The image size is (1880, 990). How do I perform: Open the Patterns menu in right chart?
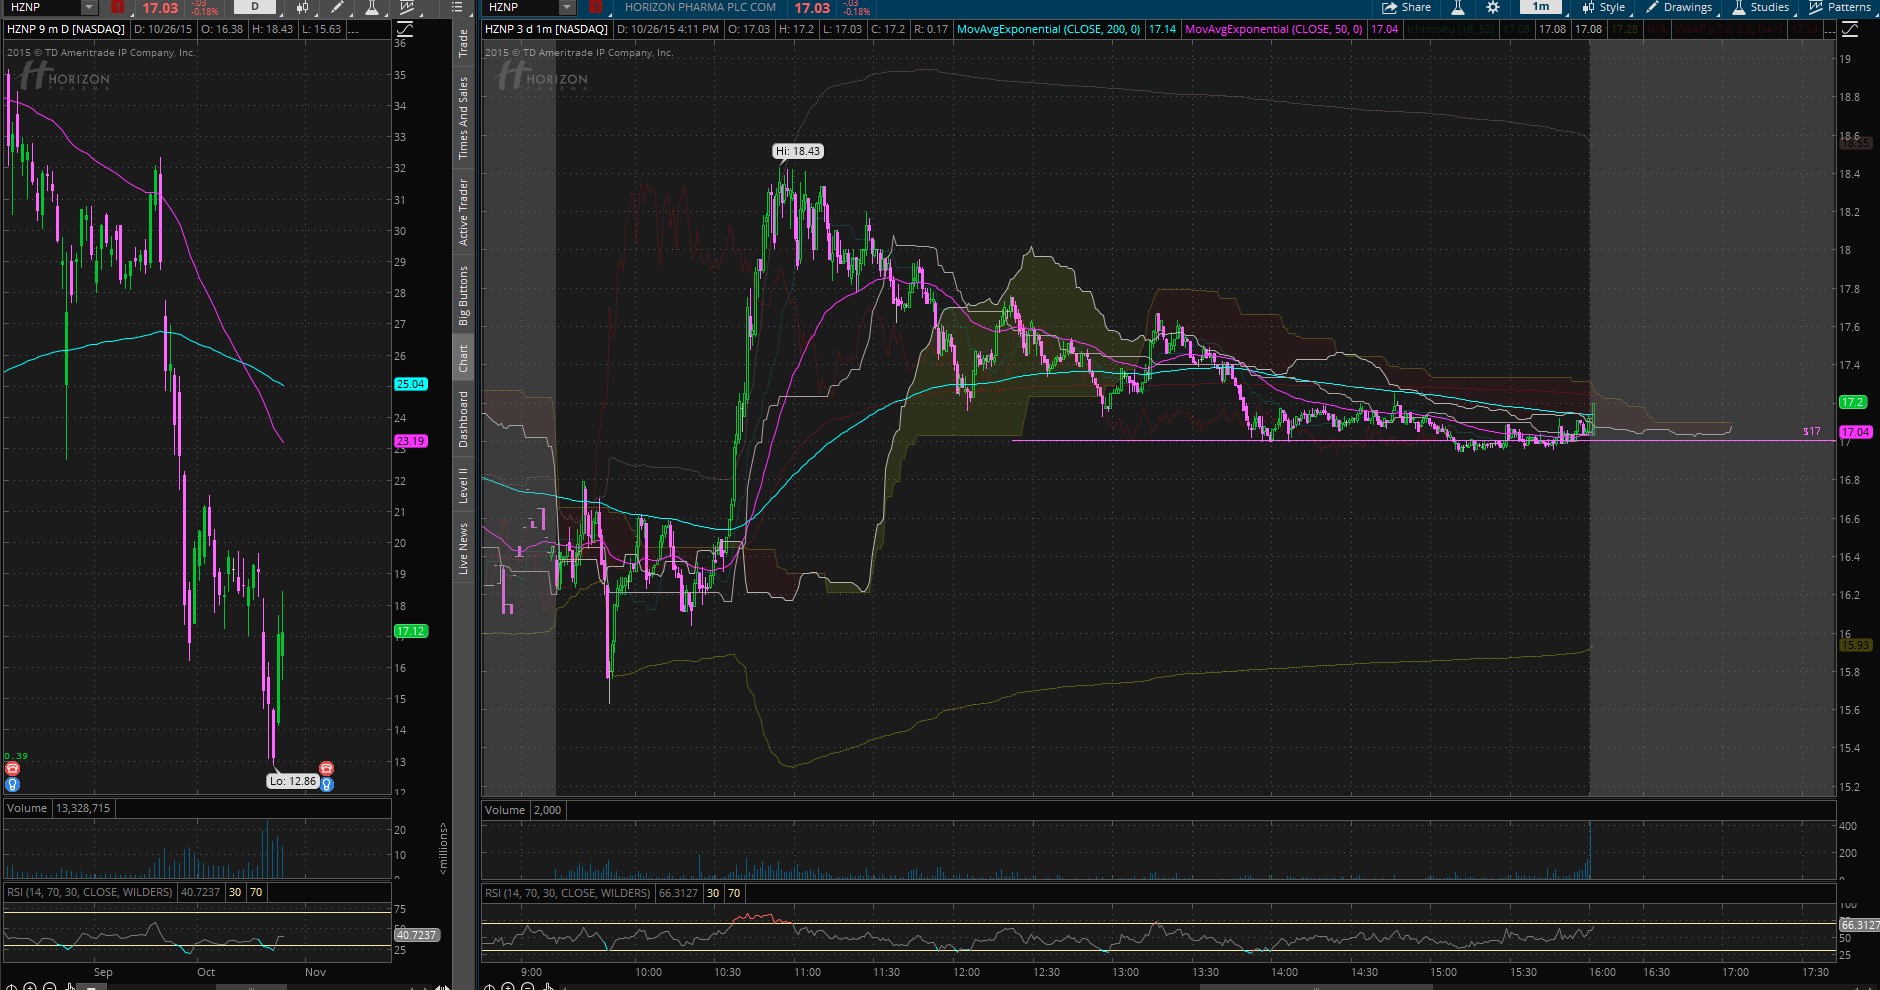[x=1840, y=7]
